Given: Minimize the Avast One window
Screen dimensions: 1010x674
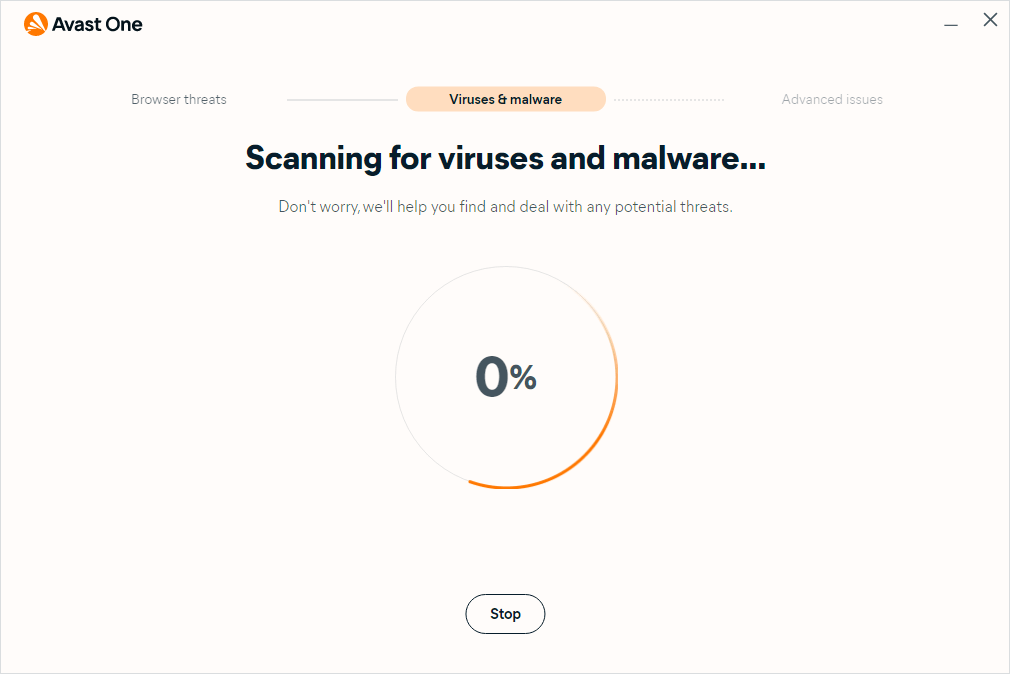Looking at the screenshot, I should pos(951,20).
